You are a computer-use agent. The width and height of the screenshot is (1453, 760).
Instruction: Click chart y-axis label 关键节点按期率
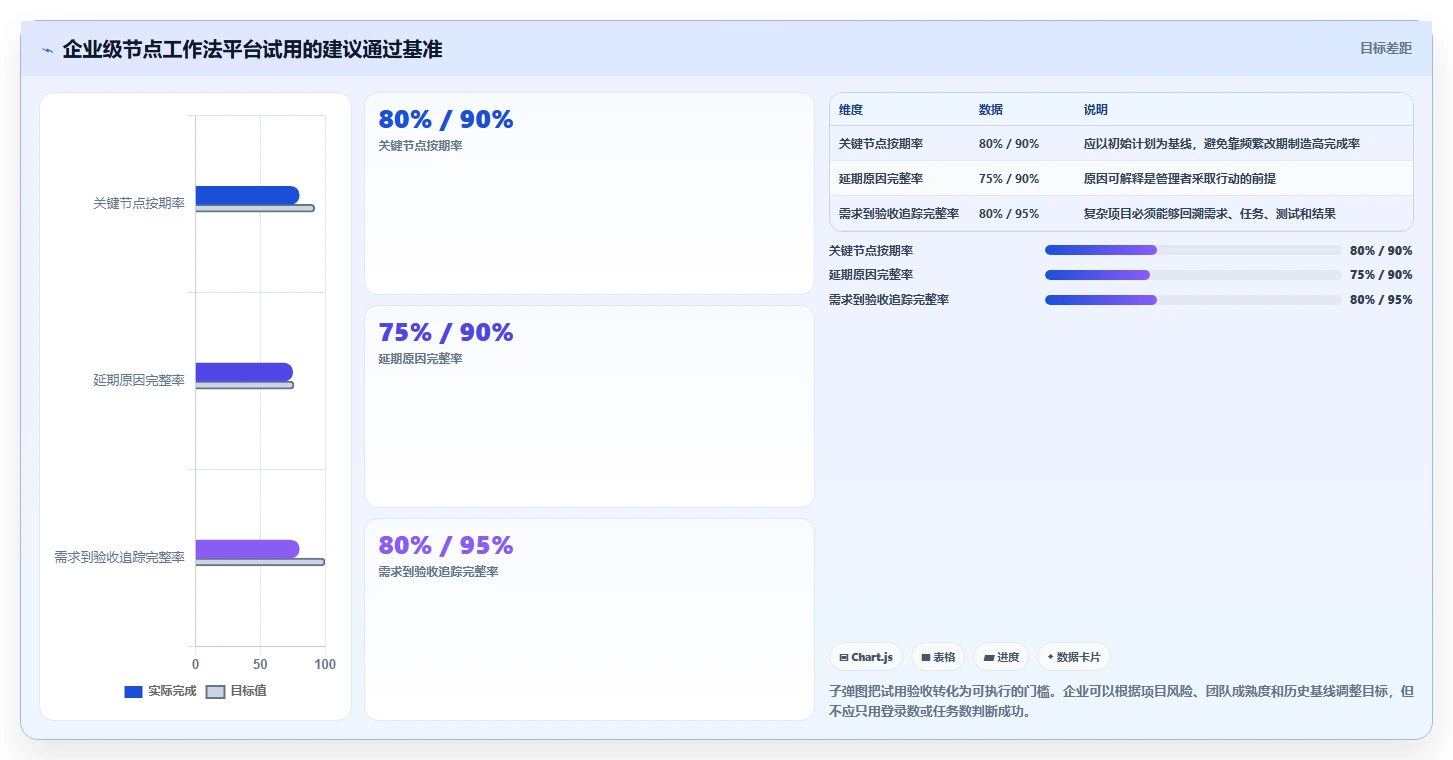coord(139,203)
